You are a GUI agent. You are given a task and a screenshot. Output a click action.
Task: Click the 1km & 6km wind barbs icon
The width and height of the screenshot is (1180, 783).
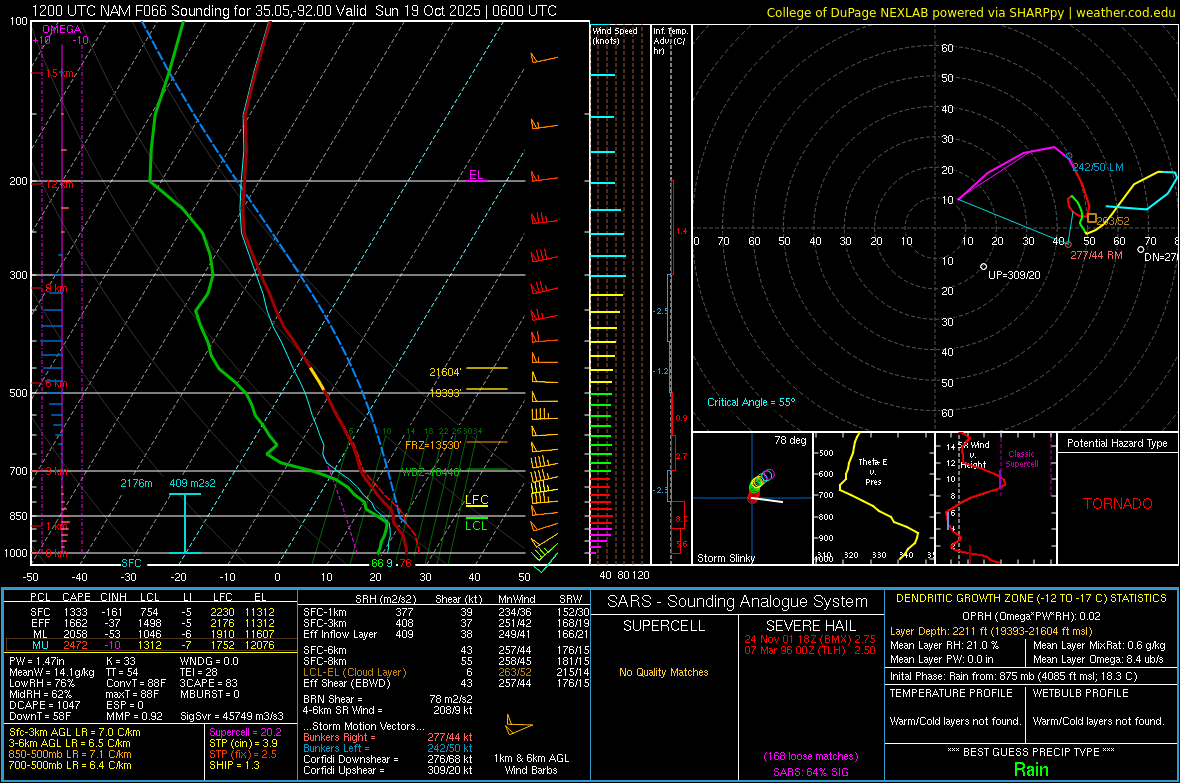[x=519, y=727]
